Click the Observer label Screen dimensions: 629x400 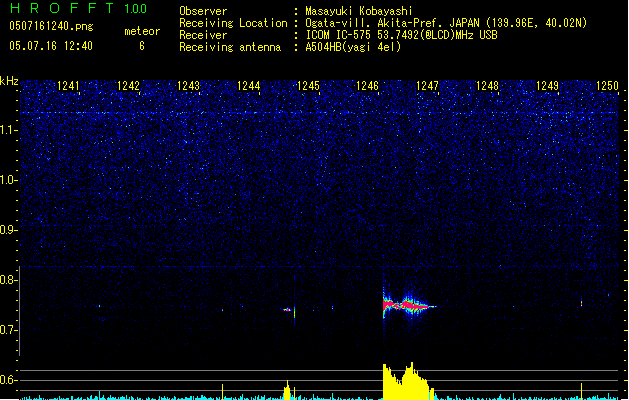[203, 11]
